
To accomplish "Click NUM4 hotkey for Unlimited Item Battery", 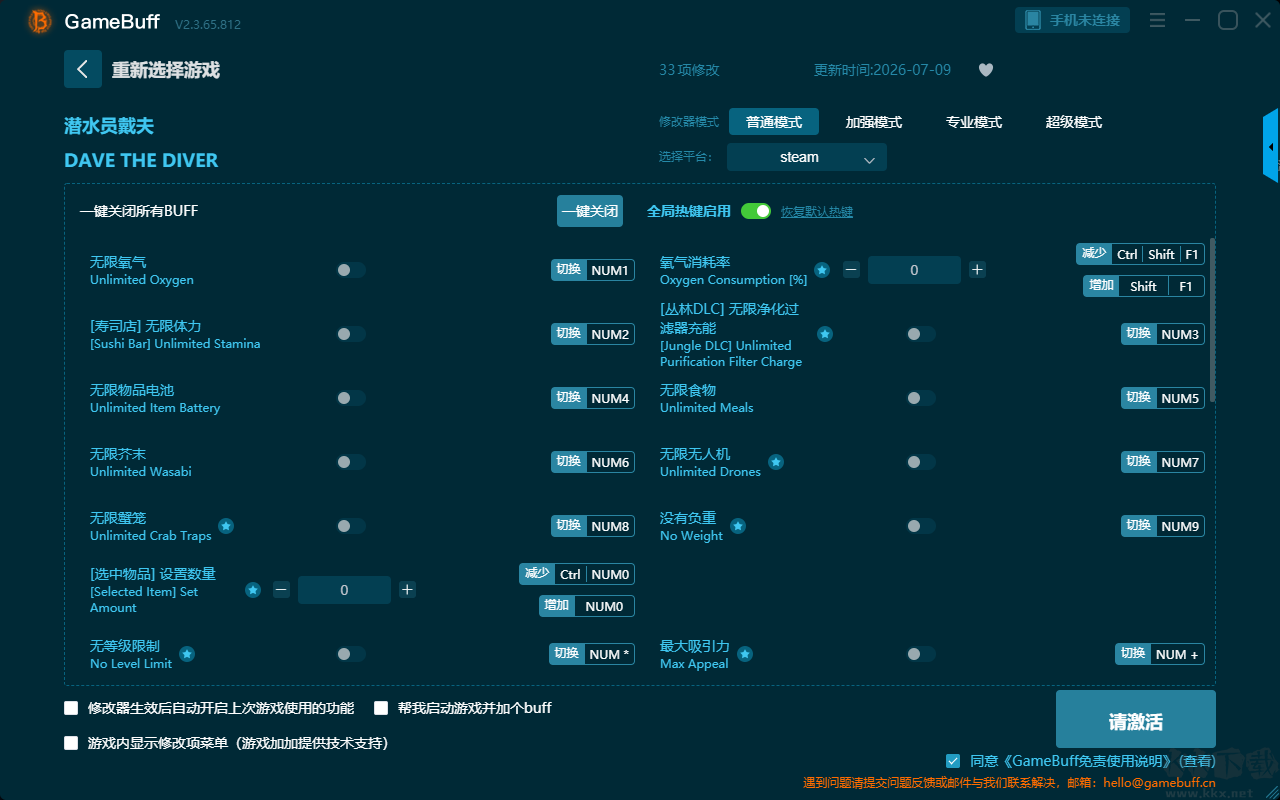I will point(593,398).
